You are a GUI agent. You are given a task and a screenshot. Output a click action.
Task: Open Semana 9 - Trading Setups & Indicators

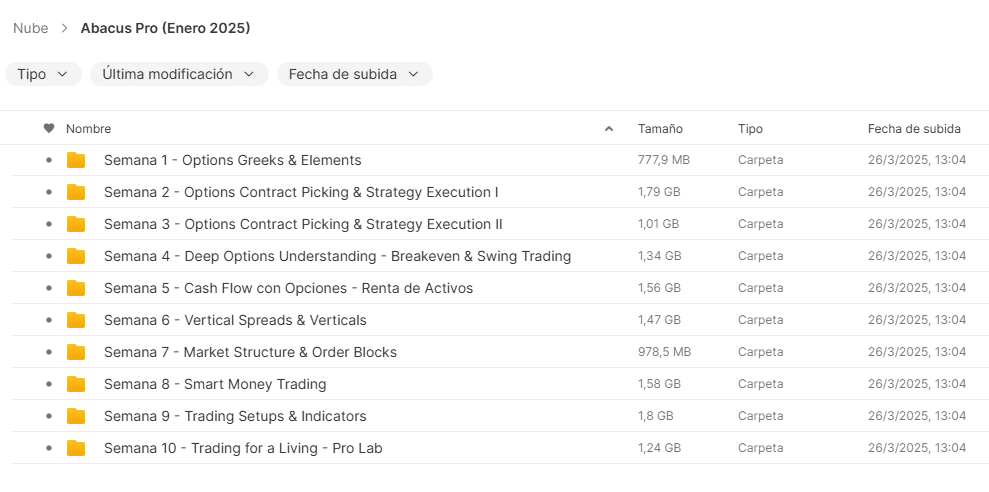click(x=235, y=416)
